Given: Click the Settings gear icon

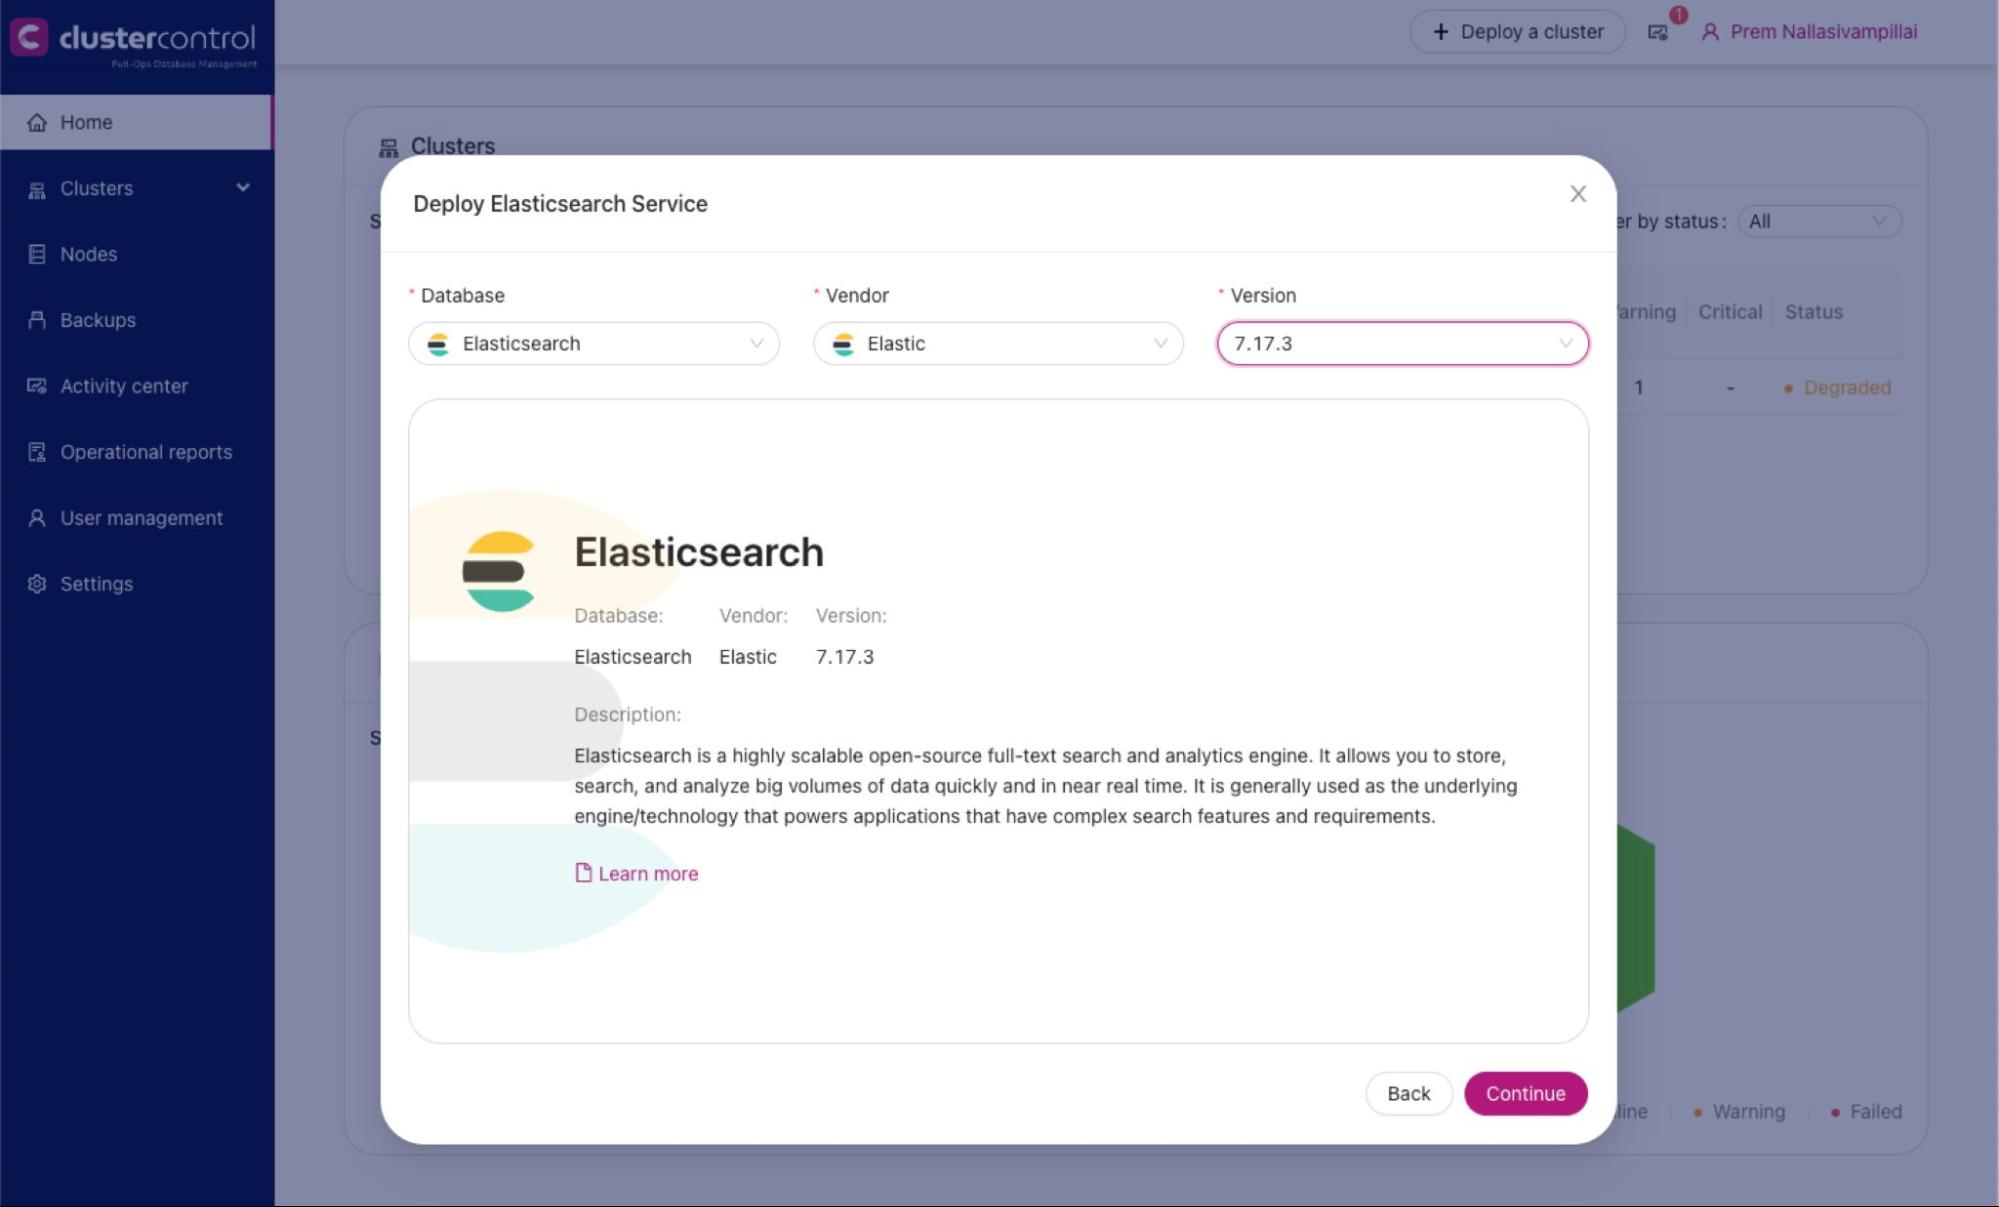Looking at the screenshot, I should coord(36,583).
